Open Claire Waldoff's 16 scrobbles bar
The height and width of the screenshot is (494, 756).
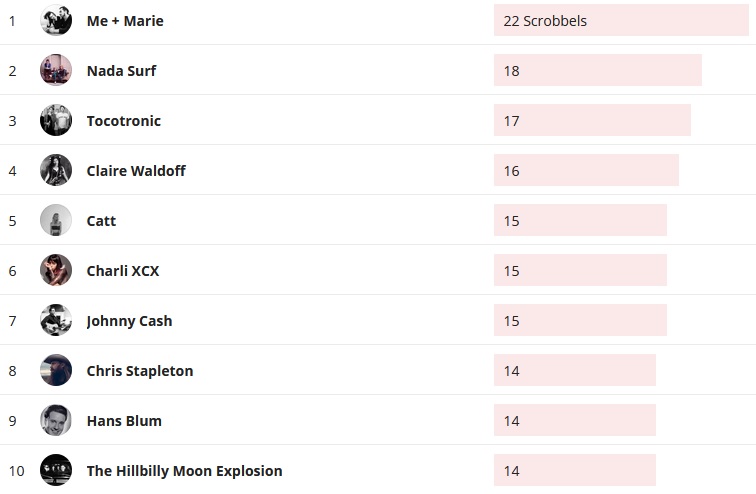tap(585, 170)
